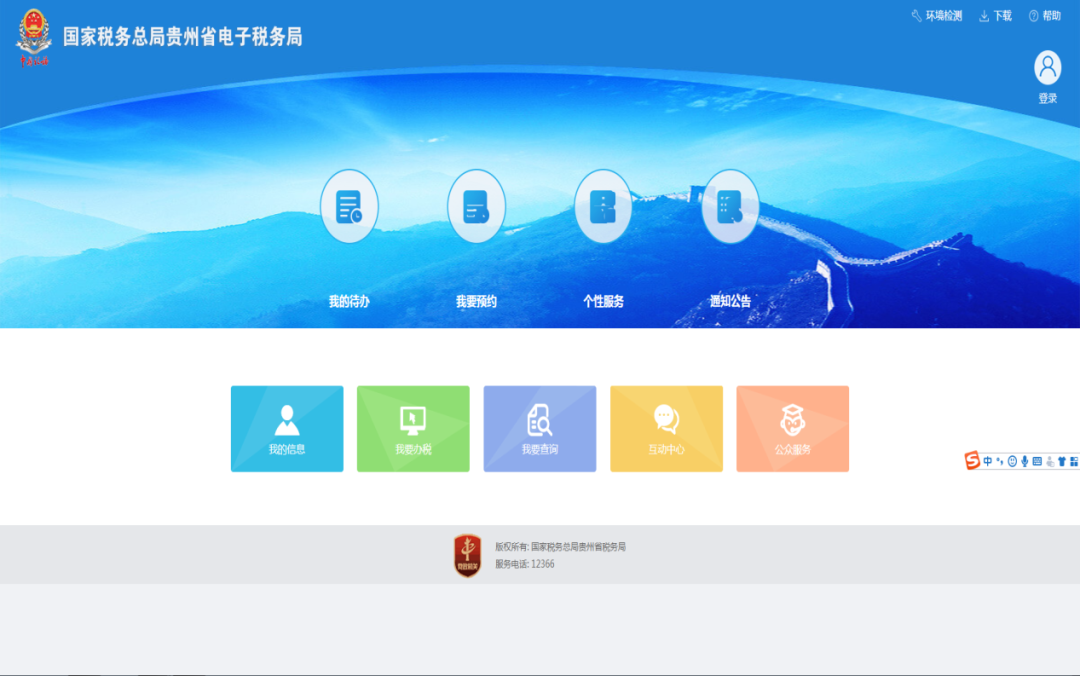Image resolution: width=1080 pixels, height=676 pixels.
Task: Open the skin shirt icon in Sogou bar
Action: (1062, 461)
